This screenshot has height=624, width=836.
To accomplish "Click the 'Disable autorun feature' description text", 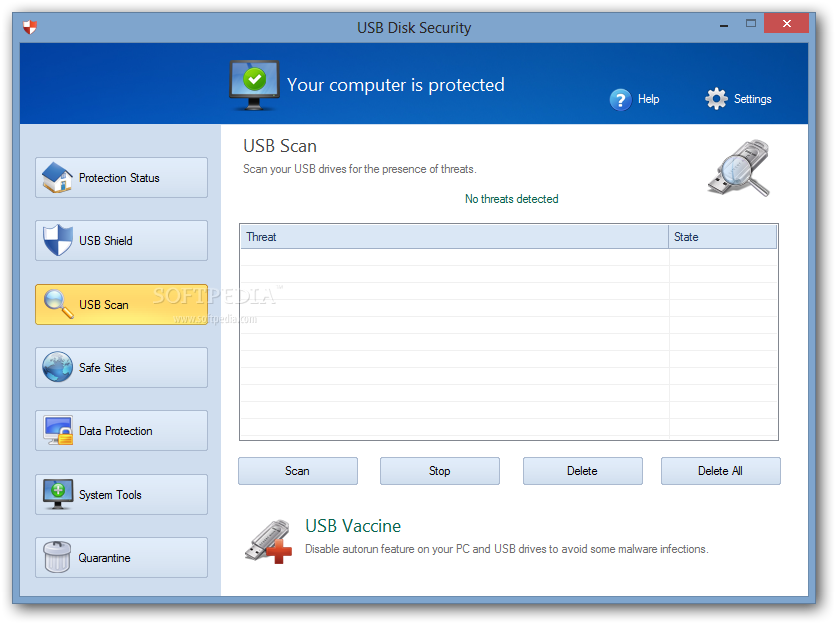I will click(x=507, y=549).
